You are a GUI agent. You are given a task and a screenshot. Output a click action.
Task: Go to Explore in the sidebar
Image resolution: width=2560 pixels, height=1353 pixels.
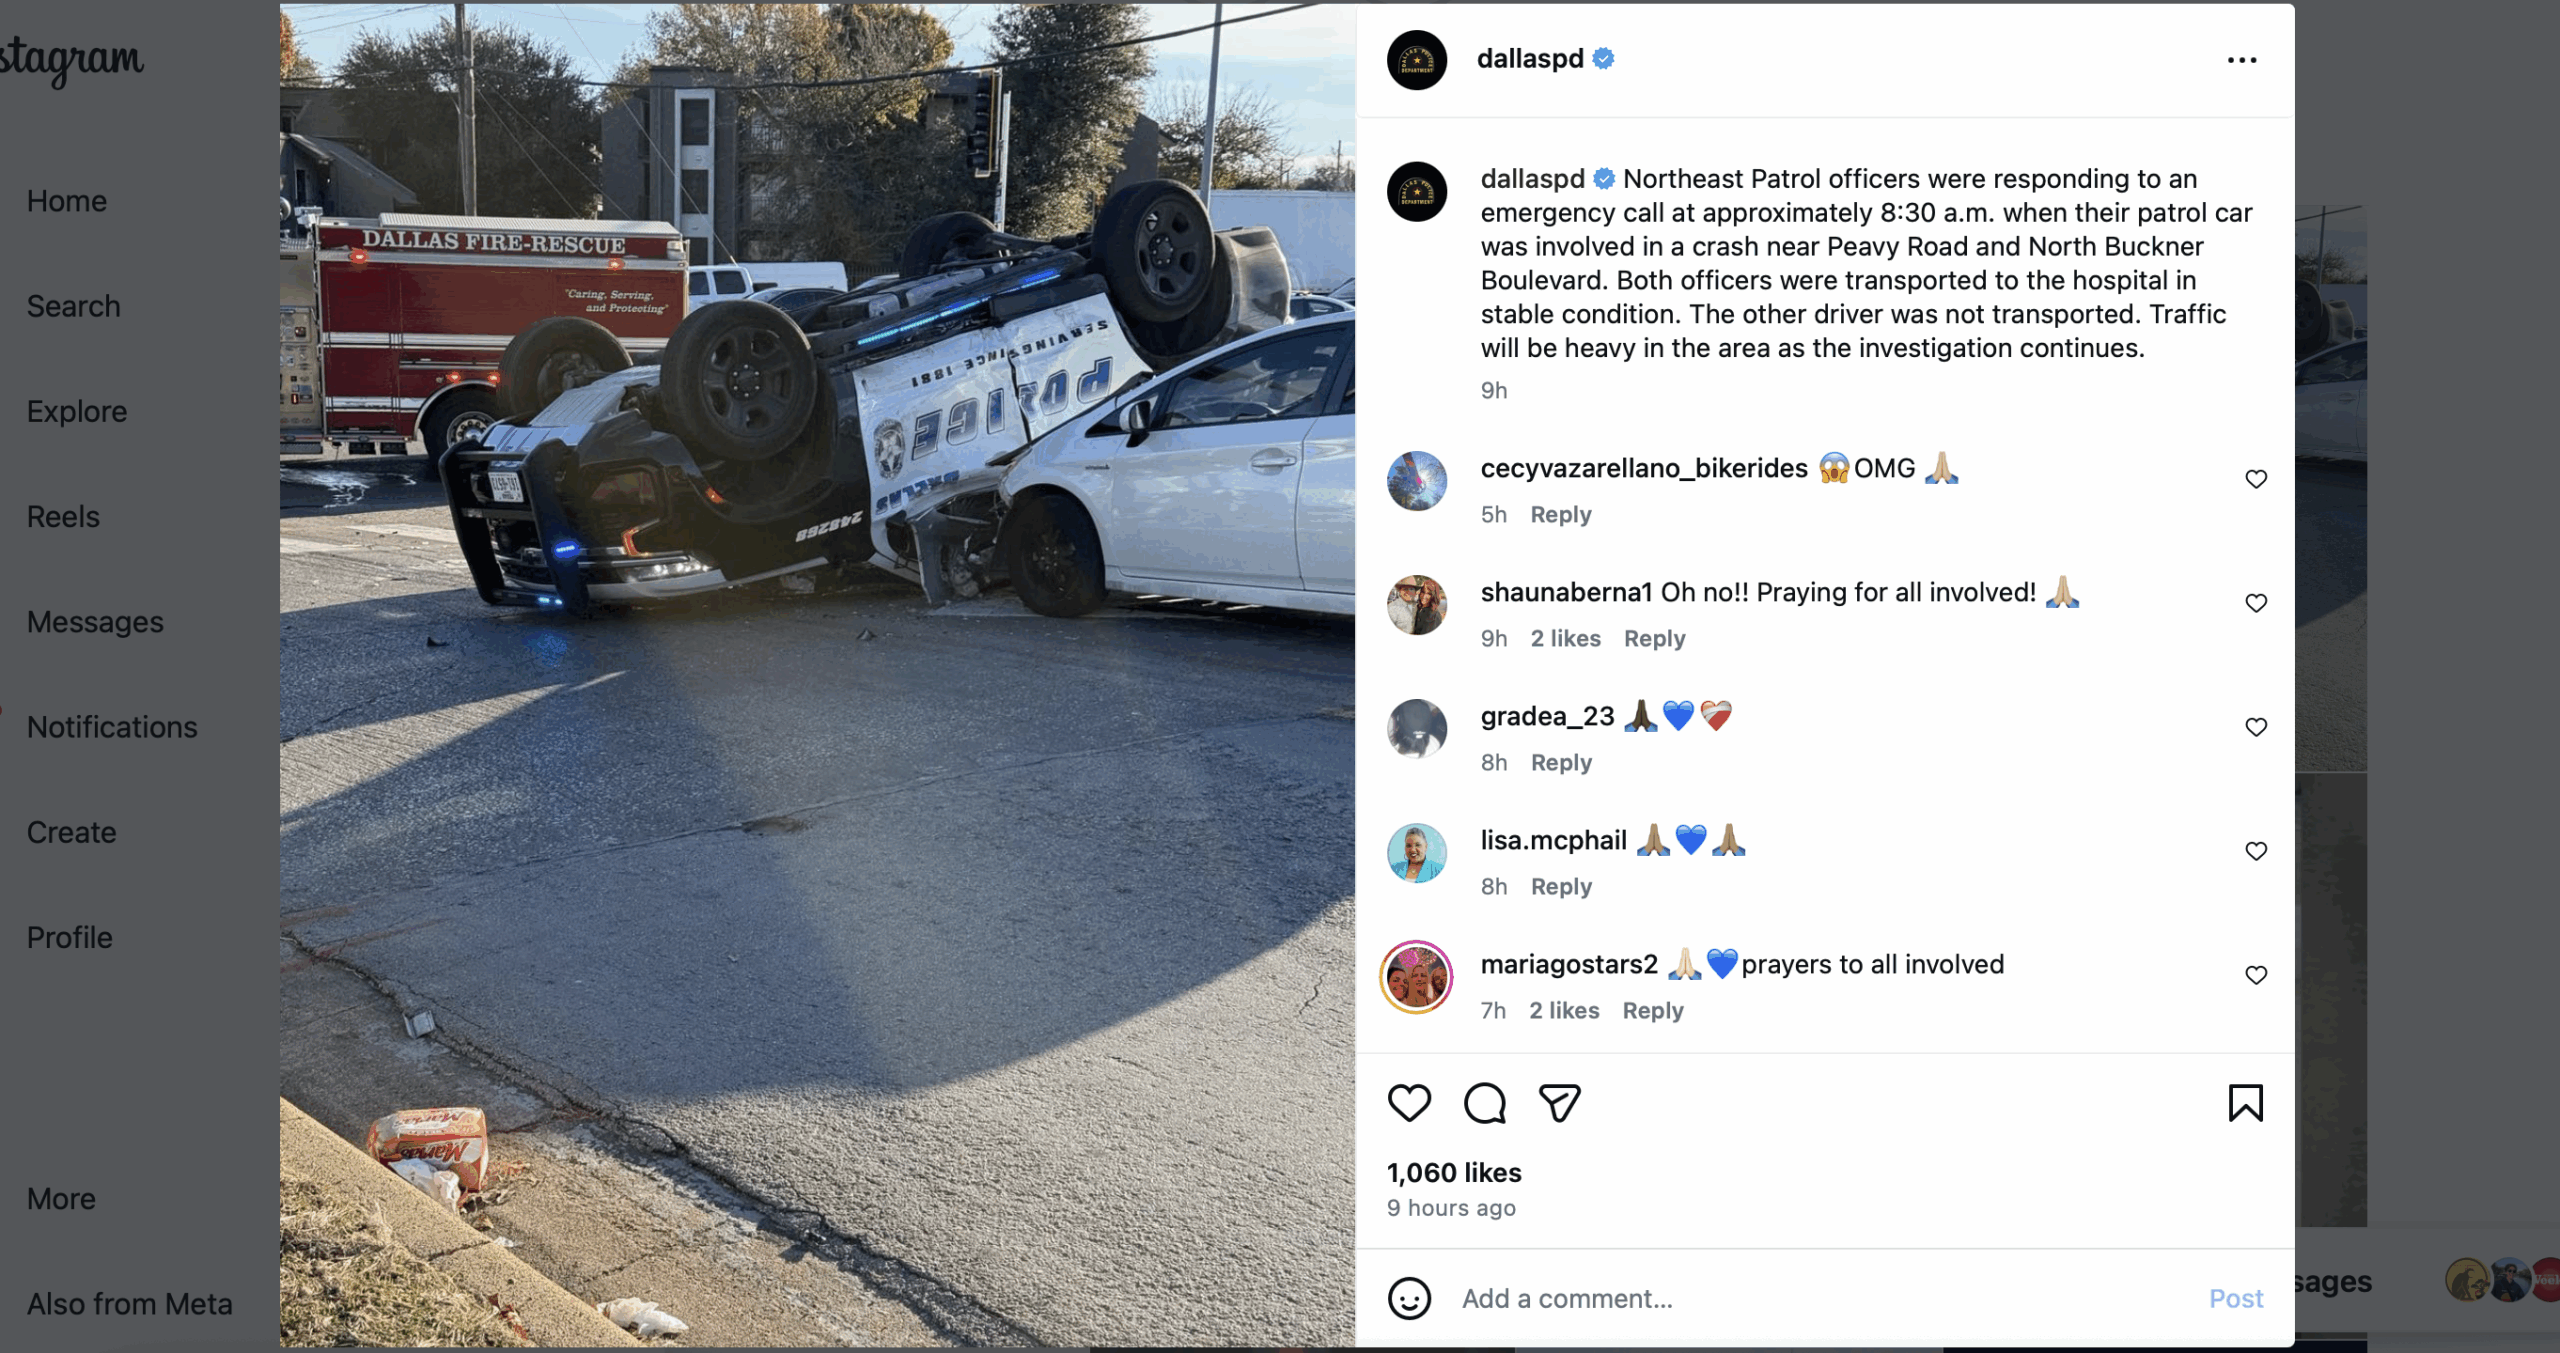click(x=77, y=411)
